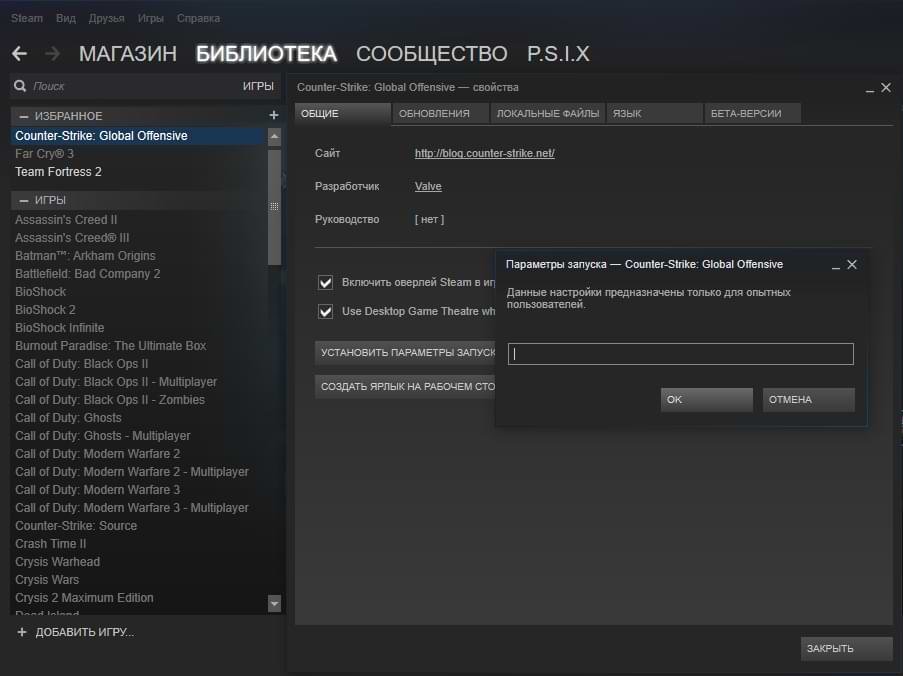Minimize the свойства properties window
This screenshot has width=903, height=676.
coord(870,89)
